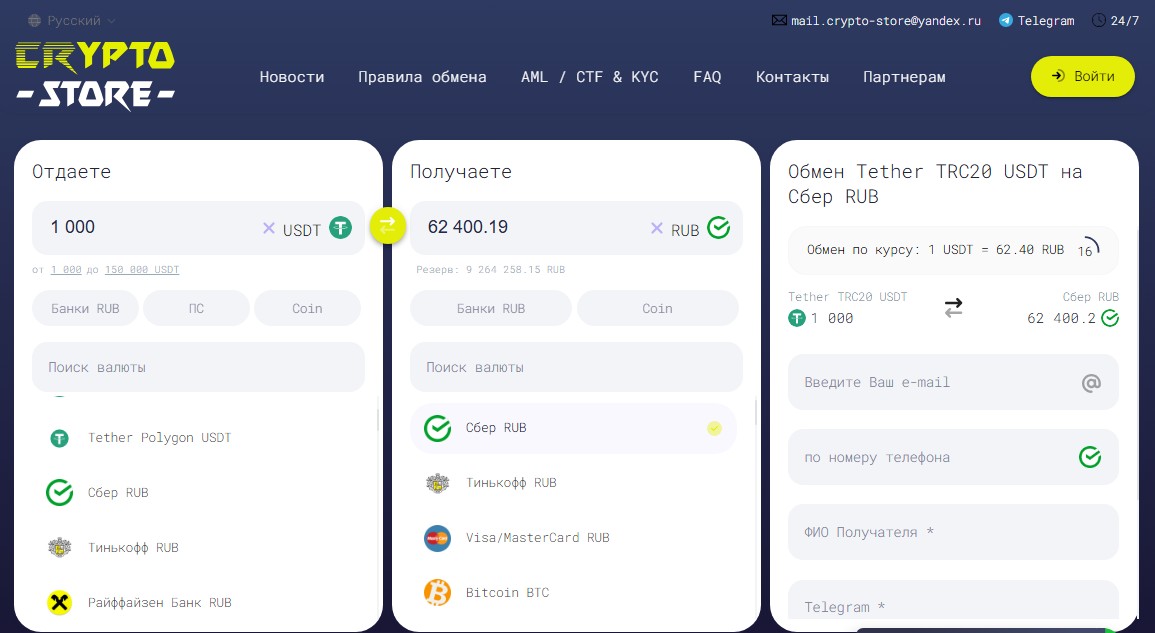Click the swap arrows in exchange summary
The width and height of the screenshot is (1155, 633).
tap(953, 307)
